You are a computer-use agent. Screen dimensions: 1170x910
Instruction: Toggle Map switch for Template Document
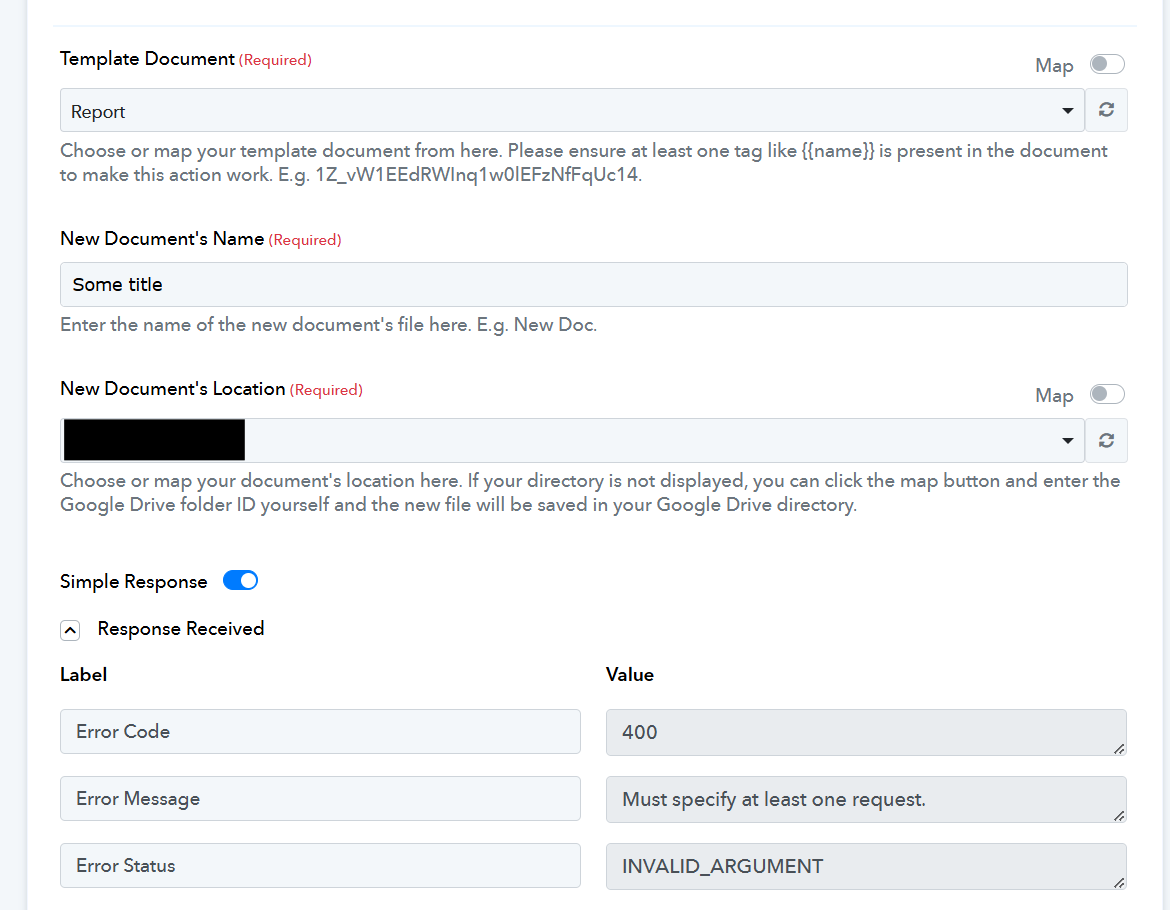tap(1107, 64)
